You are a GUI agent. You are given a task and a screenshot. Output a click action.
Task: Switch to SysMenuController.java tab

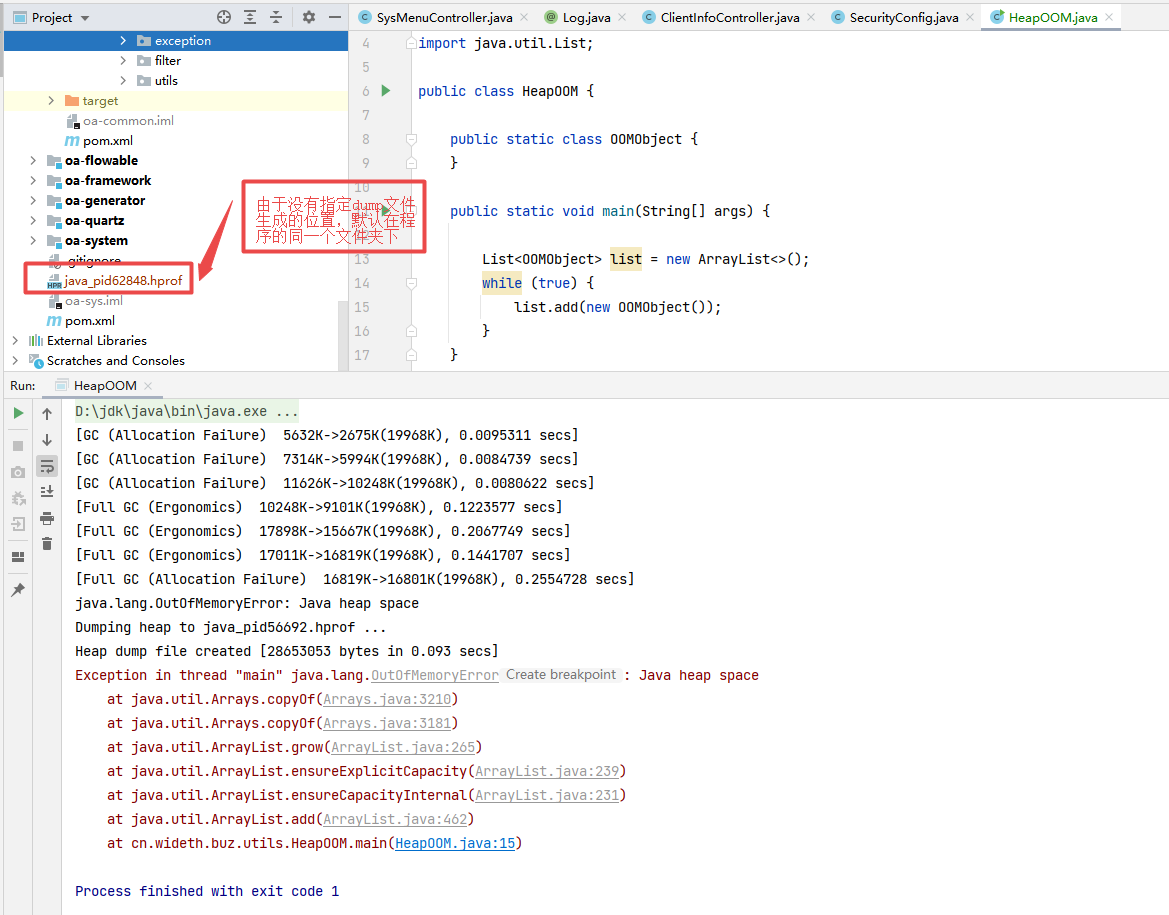[444, 17]
